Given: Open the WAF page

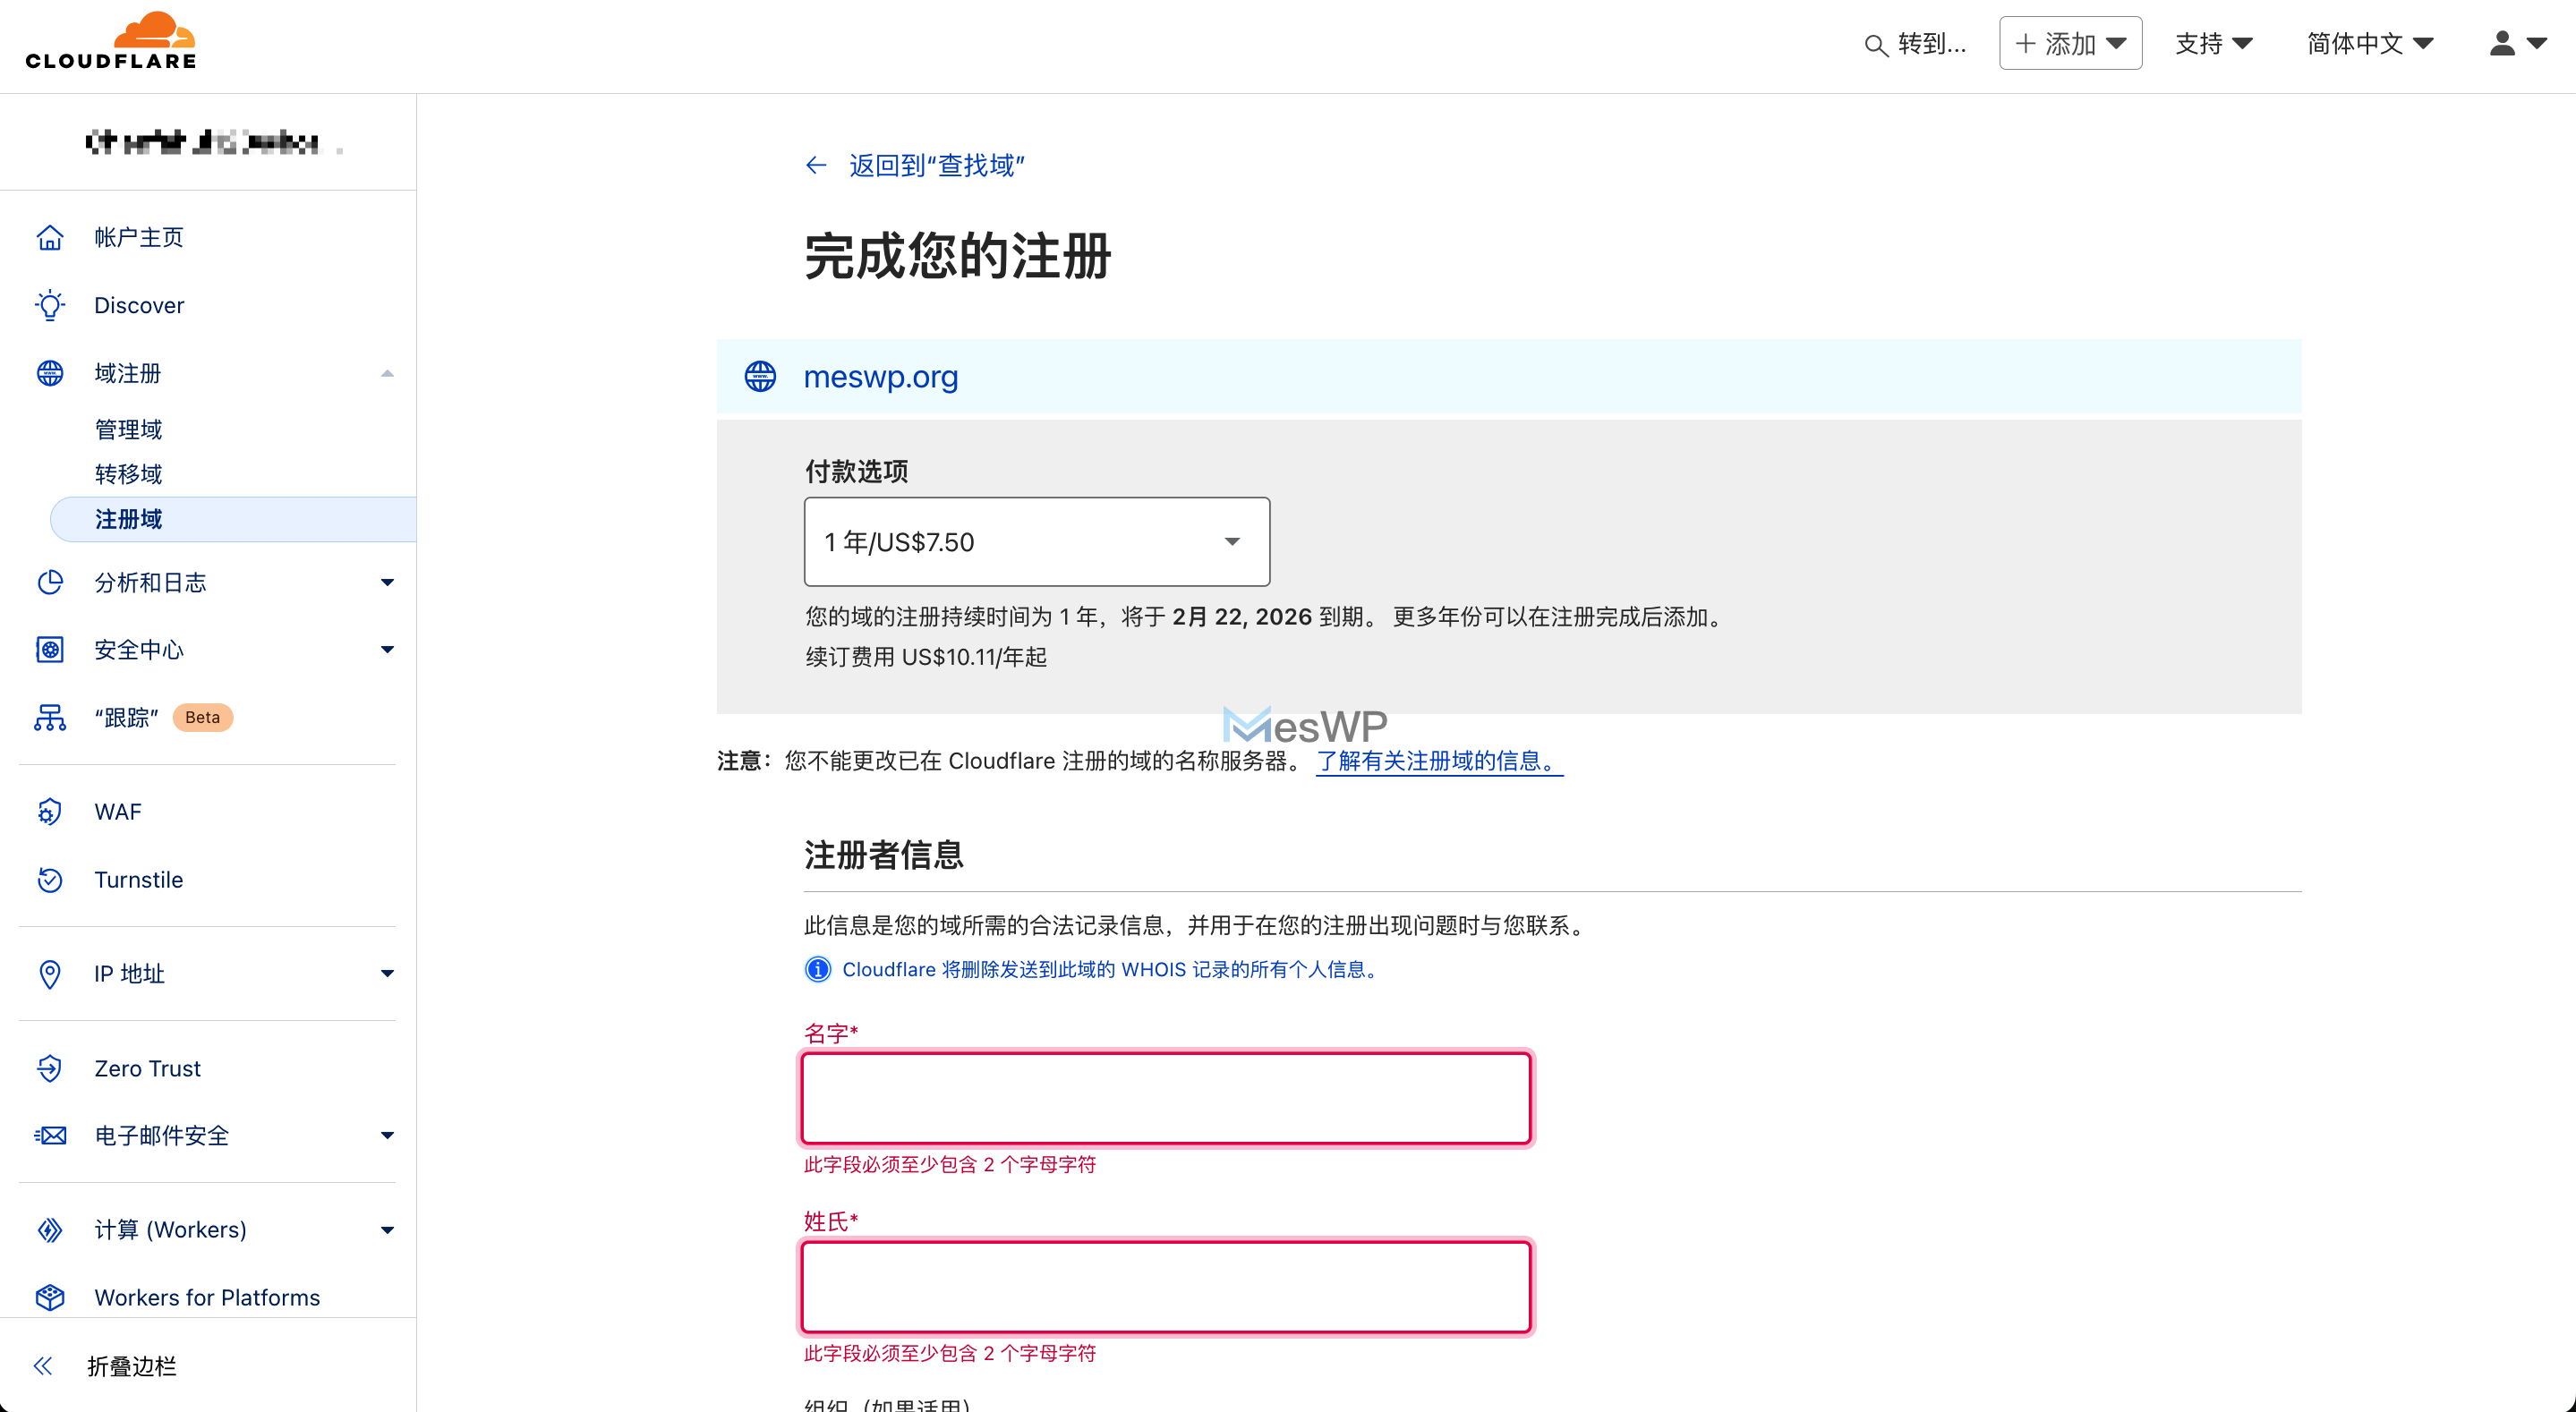Looking at the screenshot, I should tap(118, 811).
